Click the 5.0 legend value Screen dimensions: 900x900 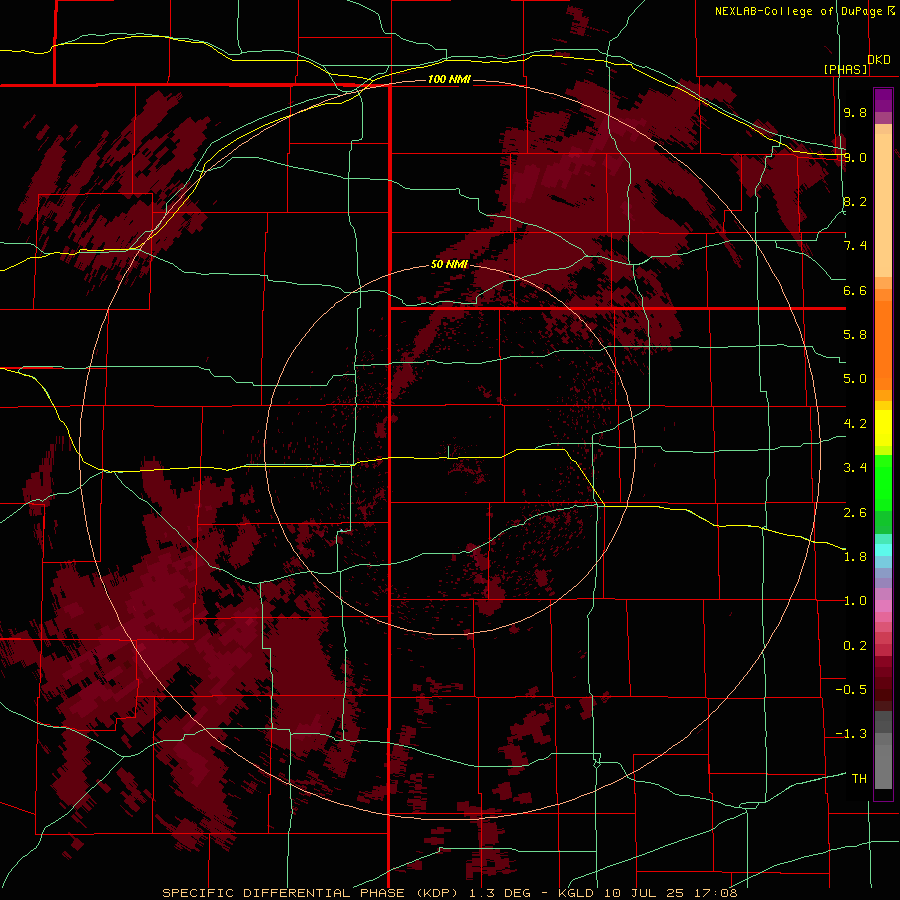pyautogui.click(x=855, y=379)
